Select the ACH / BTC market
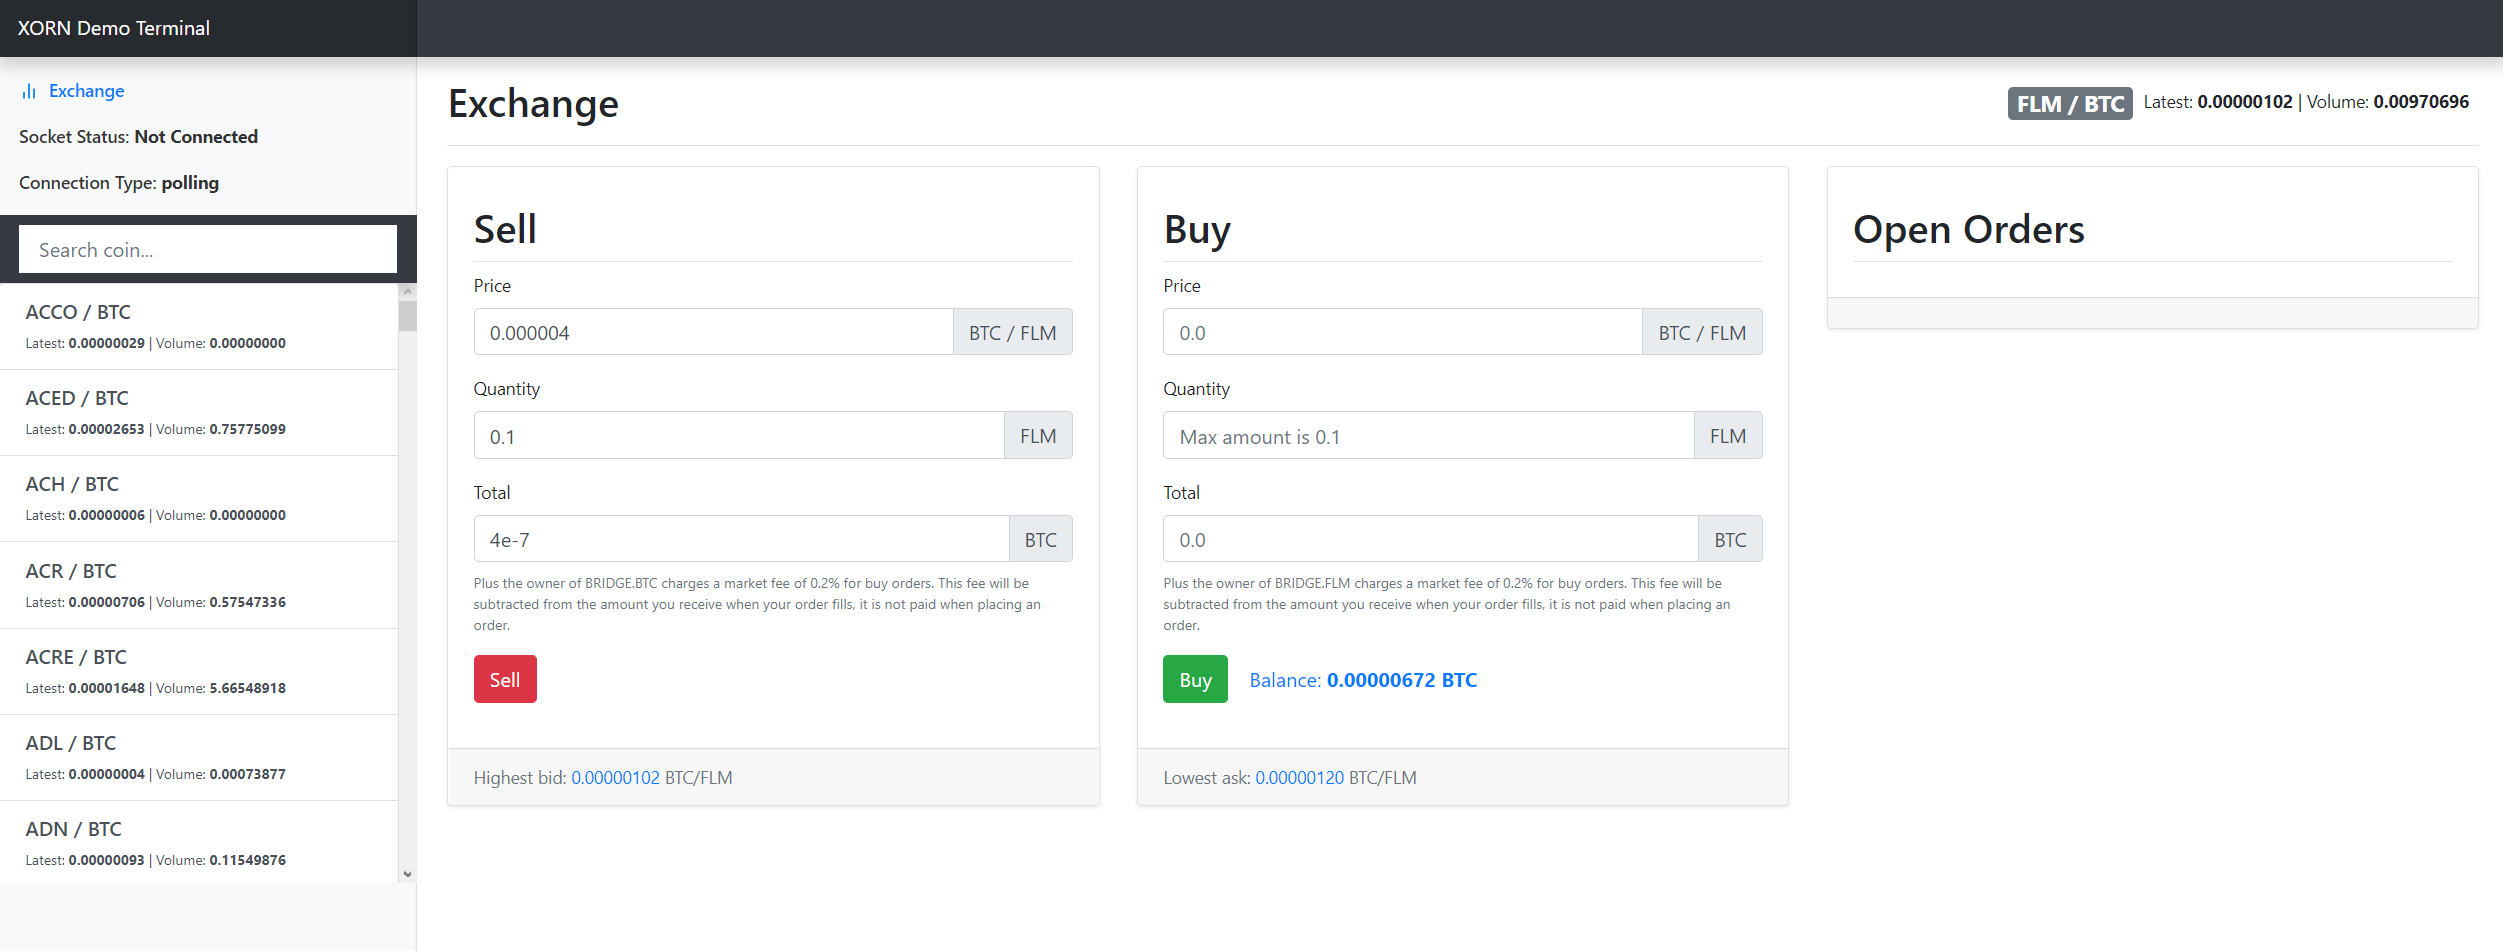Image resolution: width=2503 pixels, height=951 pixels. (x=199, y=499)
